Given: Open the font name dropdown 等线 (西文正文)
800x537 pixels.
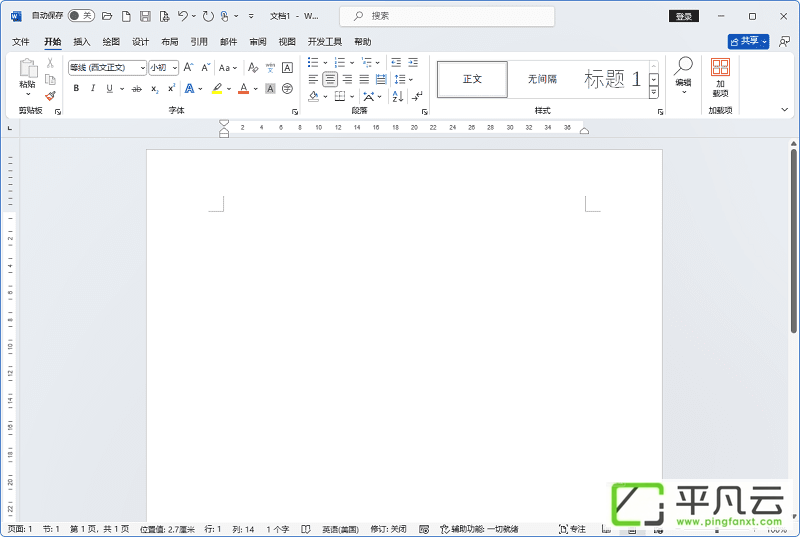Looking at the screenshot, I should [143, 68].
